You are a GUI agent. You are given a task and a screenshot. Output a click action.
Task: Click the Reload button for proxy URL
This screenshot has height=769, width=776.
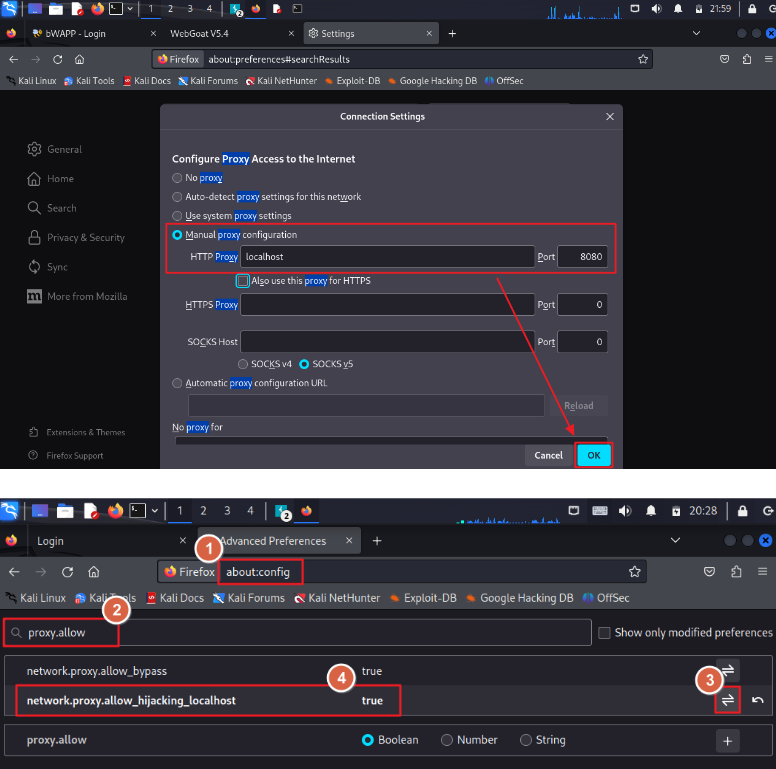[579, 406]
